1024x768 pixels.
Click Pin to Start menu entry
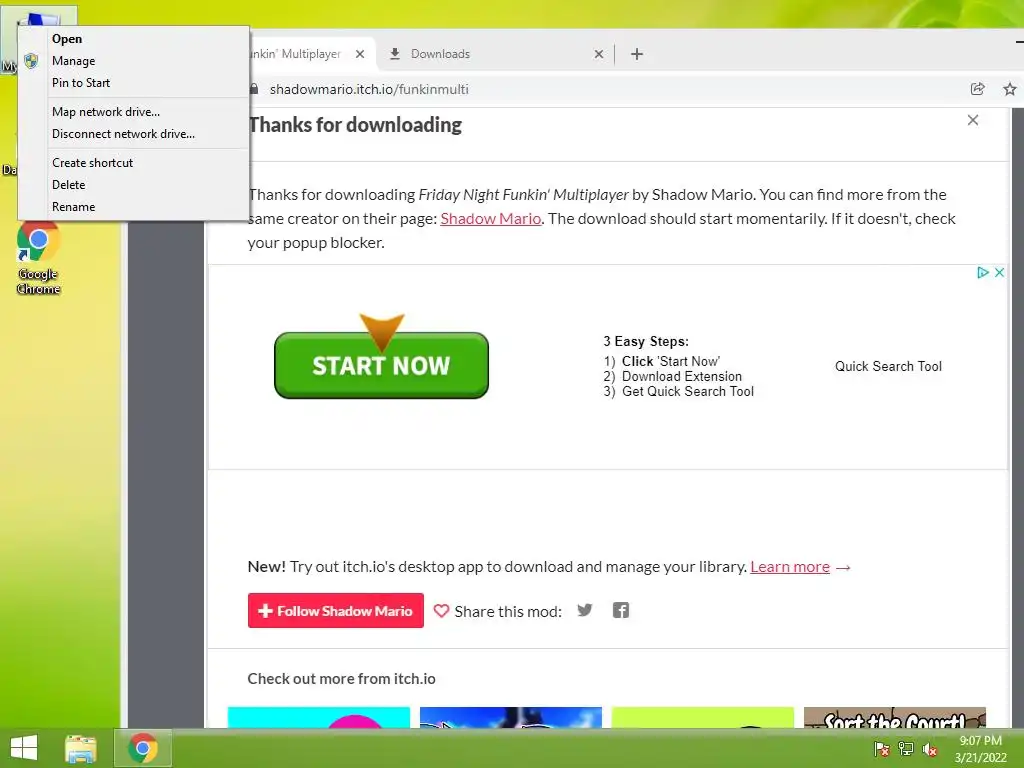[133, 83]
